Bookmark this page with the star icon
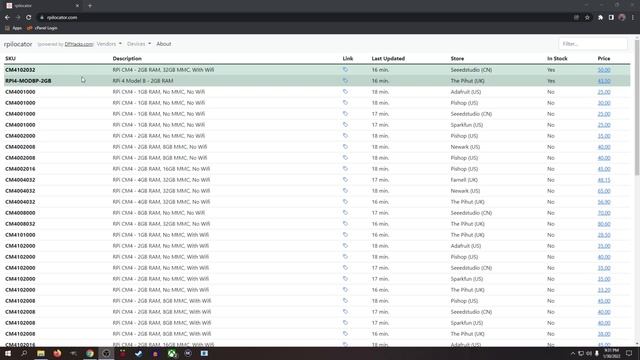 587,18
